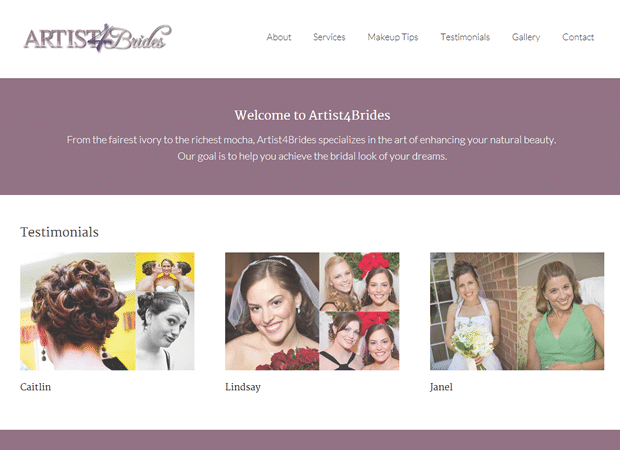620x450 pixels.
Task: Click the Testimonials section heading
Action: point(59,232)
